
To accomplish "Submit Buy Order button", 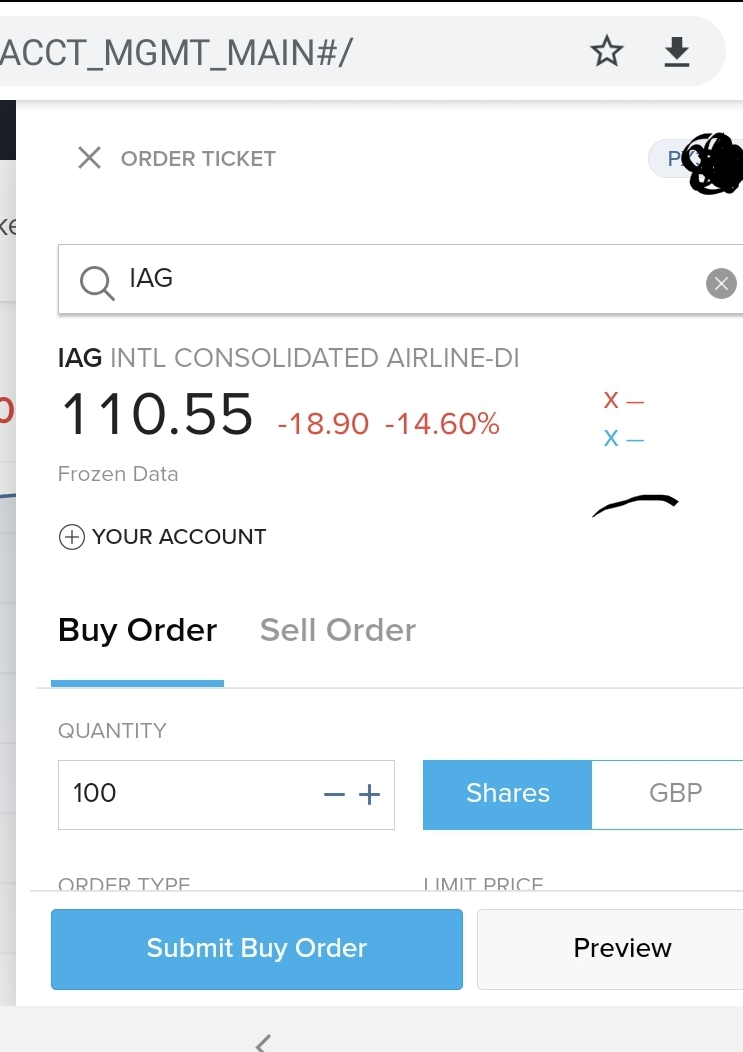I will (257, 949).
